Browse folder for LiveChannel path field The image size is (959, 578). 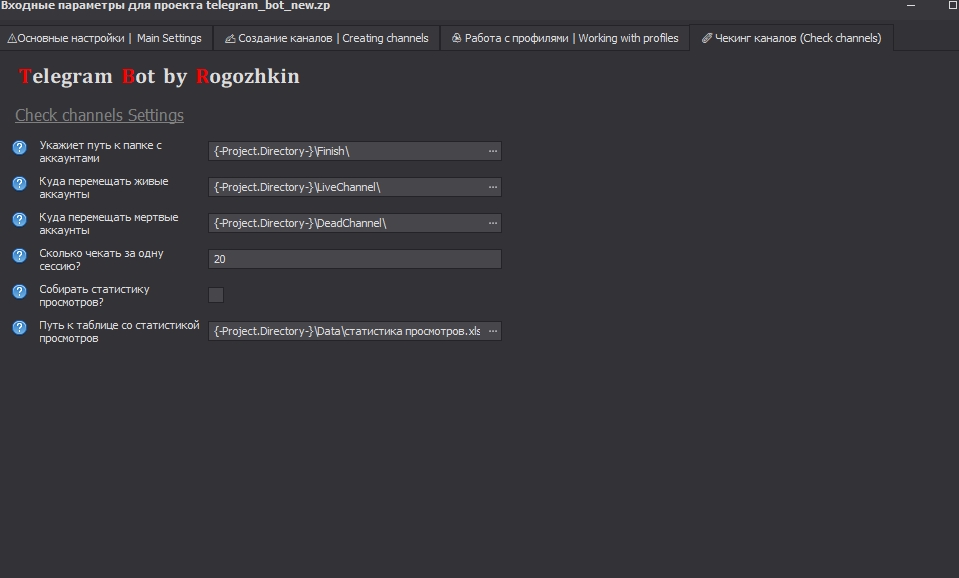click(493, 187)
